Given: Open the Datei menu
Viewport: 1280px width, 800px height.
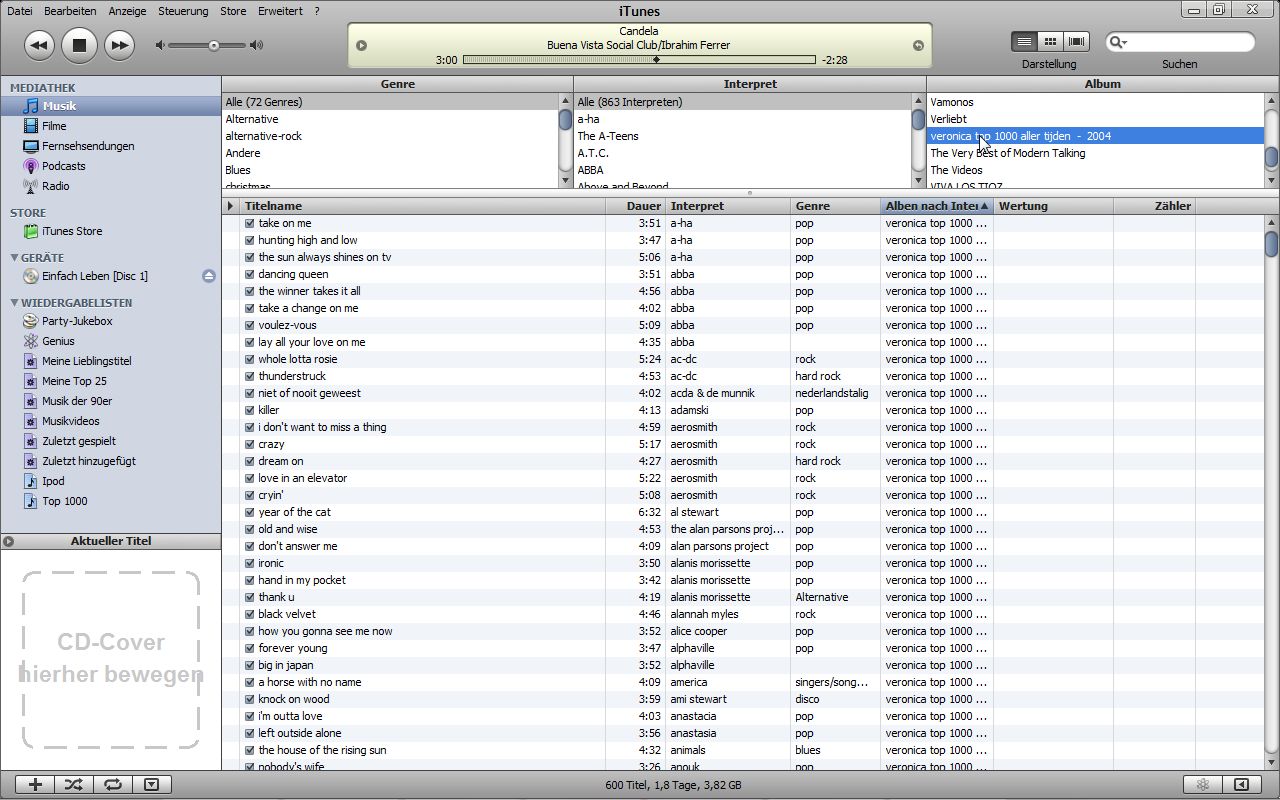Looking at the screenshot, I should pyautogui.click(x=19, y=11).
